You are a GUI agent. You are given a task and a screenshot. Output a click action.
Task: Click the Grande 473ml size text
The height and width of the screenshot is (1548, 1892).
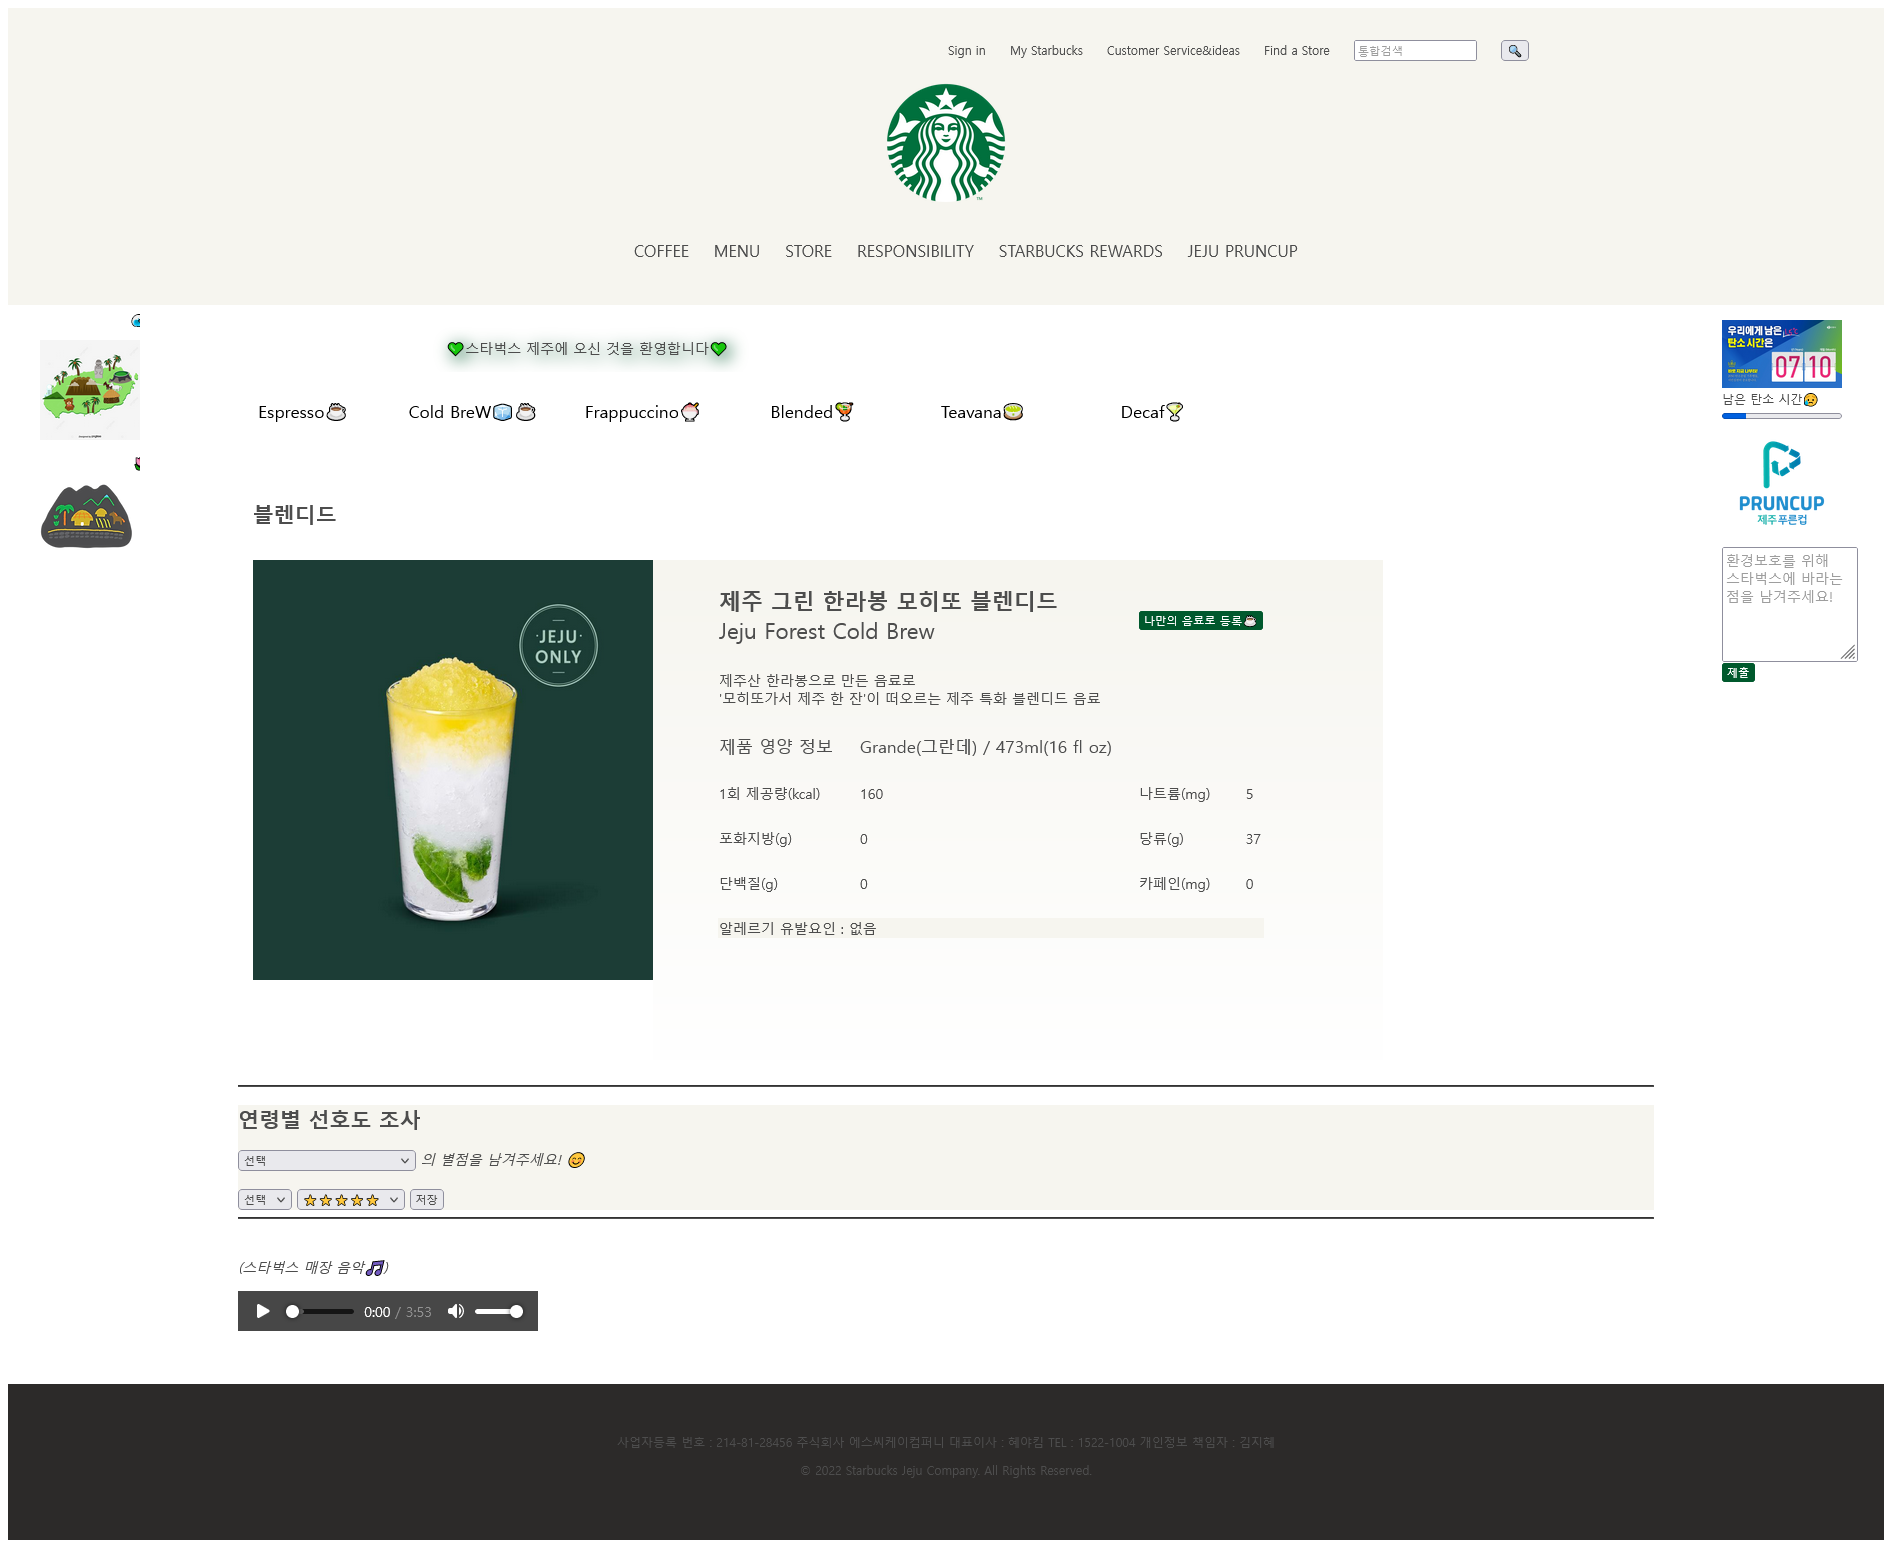pos(985,747)
